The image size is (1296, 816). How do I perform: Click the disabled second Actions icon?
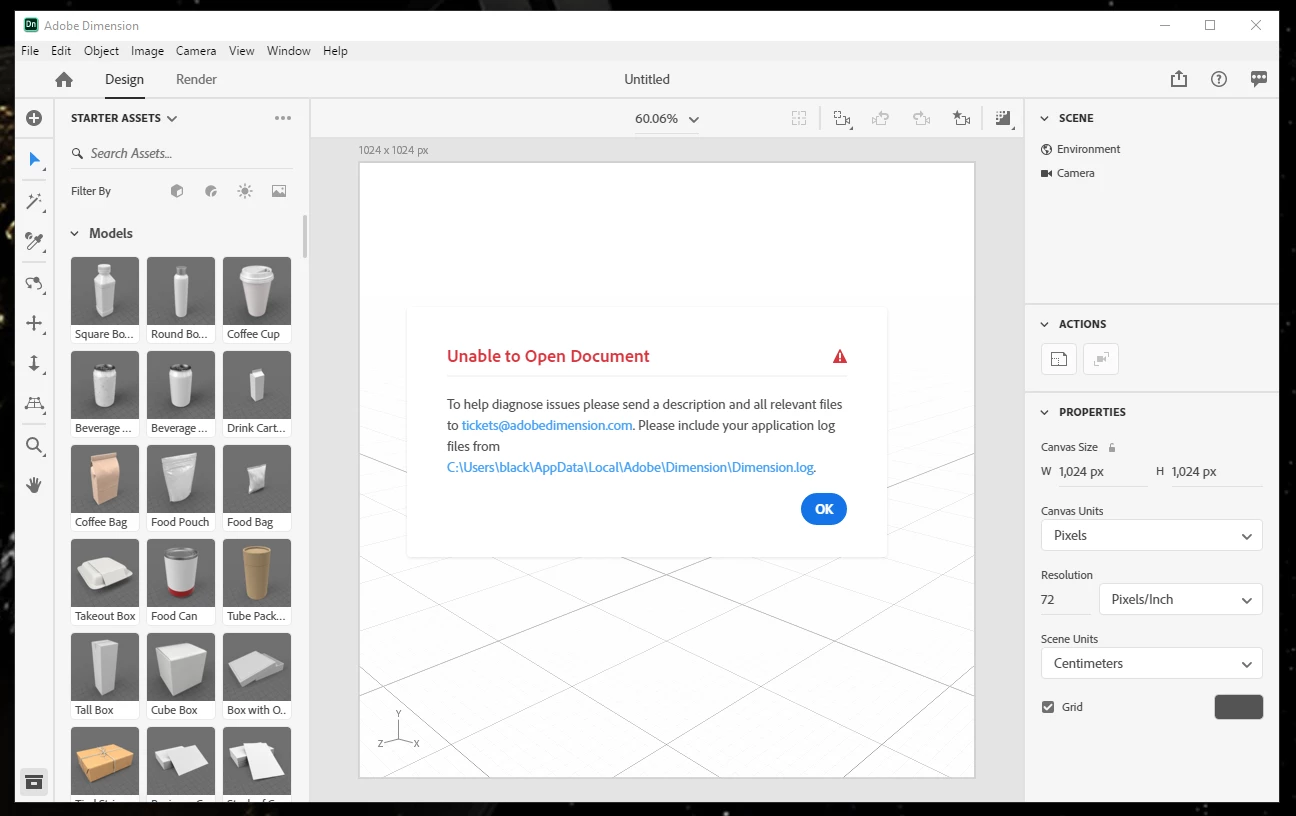[x=1101, y=359]
